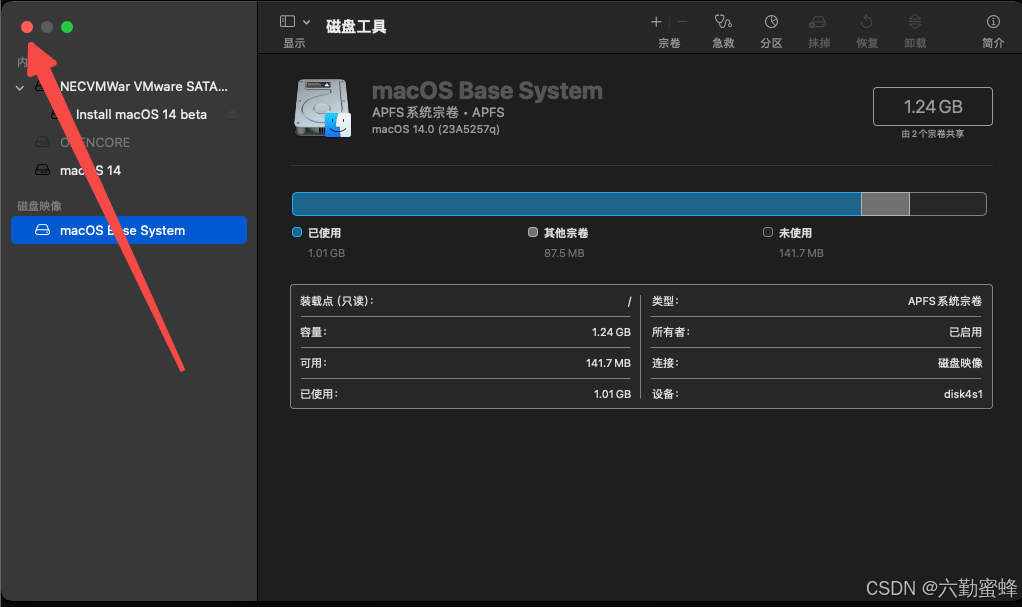Select the Restore (恢复) toolbar icon
Viewport: 1022px width, 607px height.
pos(866,22)
